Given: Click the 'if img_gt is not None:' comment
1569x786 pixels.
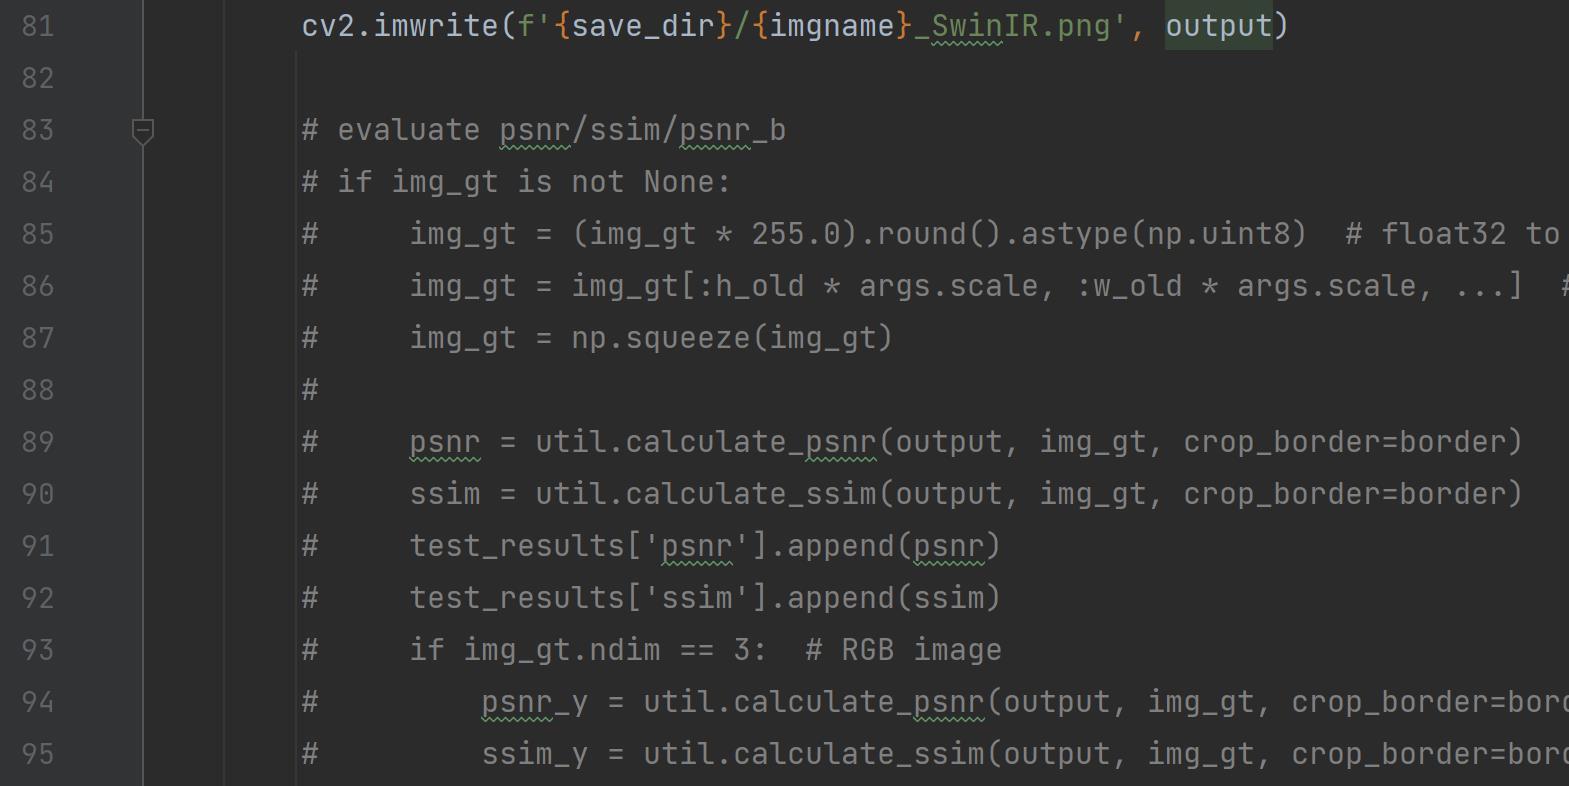Looking at the screenshot, I should coord(534,182).
